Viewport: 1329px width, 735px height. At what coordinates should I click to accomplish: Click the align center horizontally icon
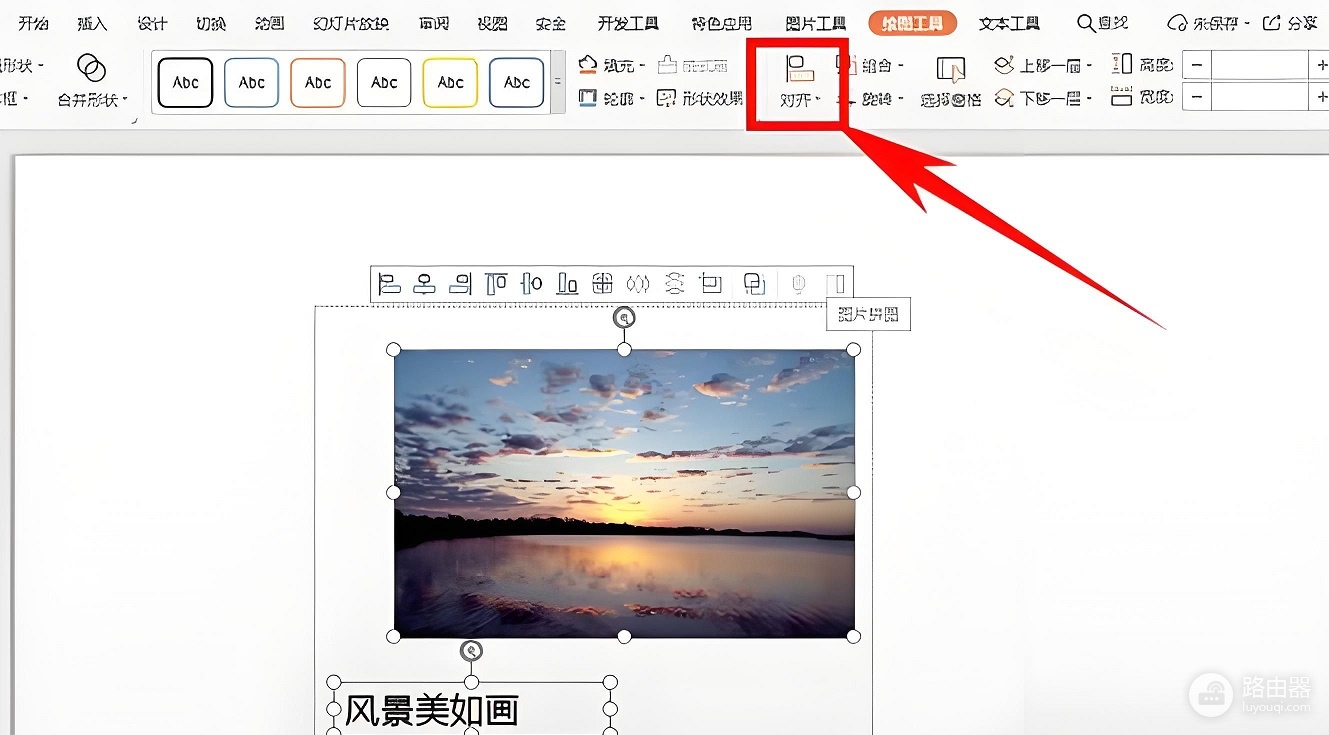point(425,284)
